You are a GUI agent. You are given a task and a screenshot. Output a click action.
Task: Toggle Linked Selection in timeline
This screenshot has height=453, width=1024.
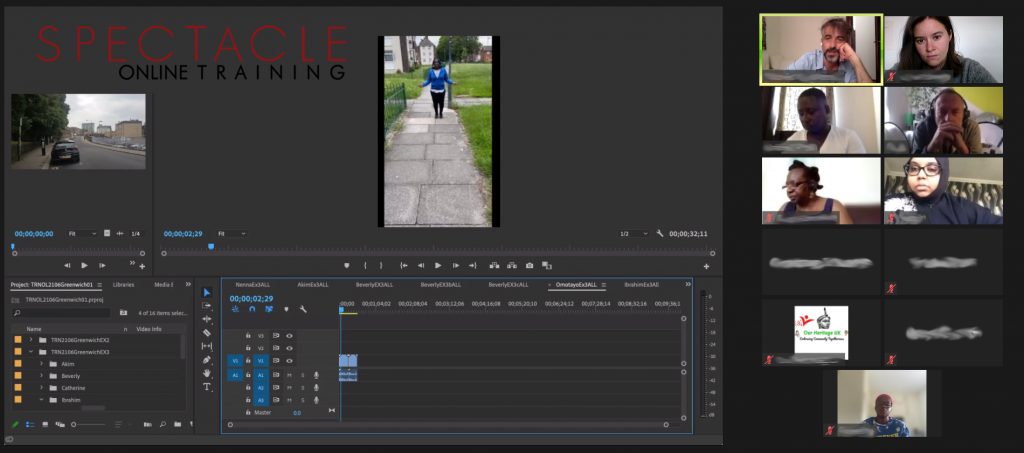pyautogui.click(x=269, y=309)
